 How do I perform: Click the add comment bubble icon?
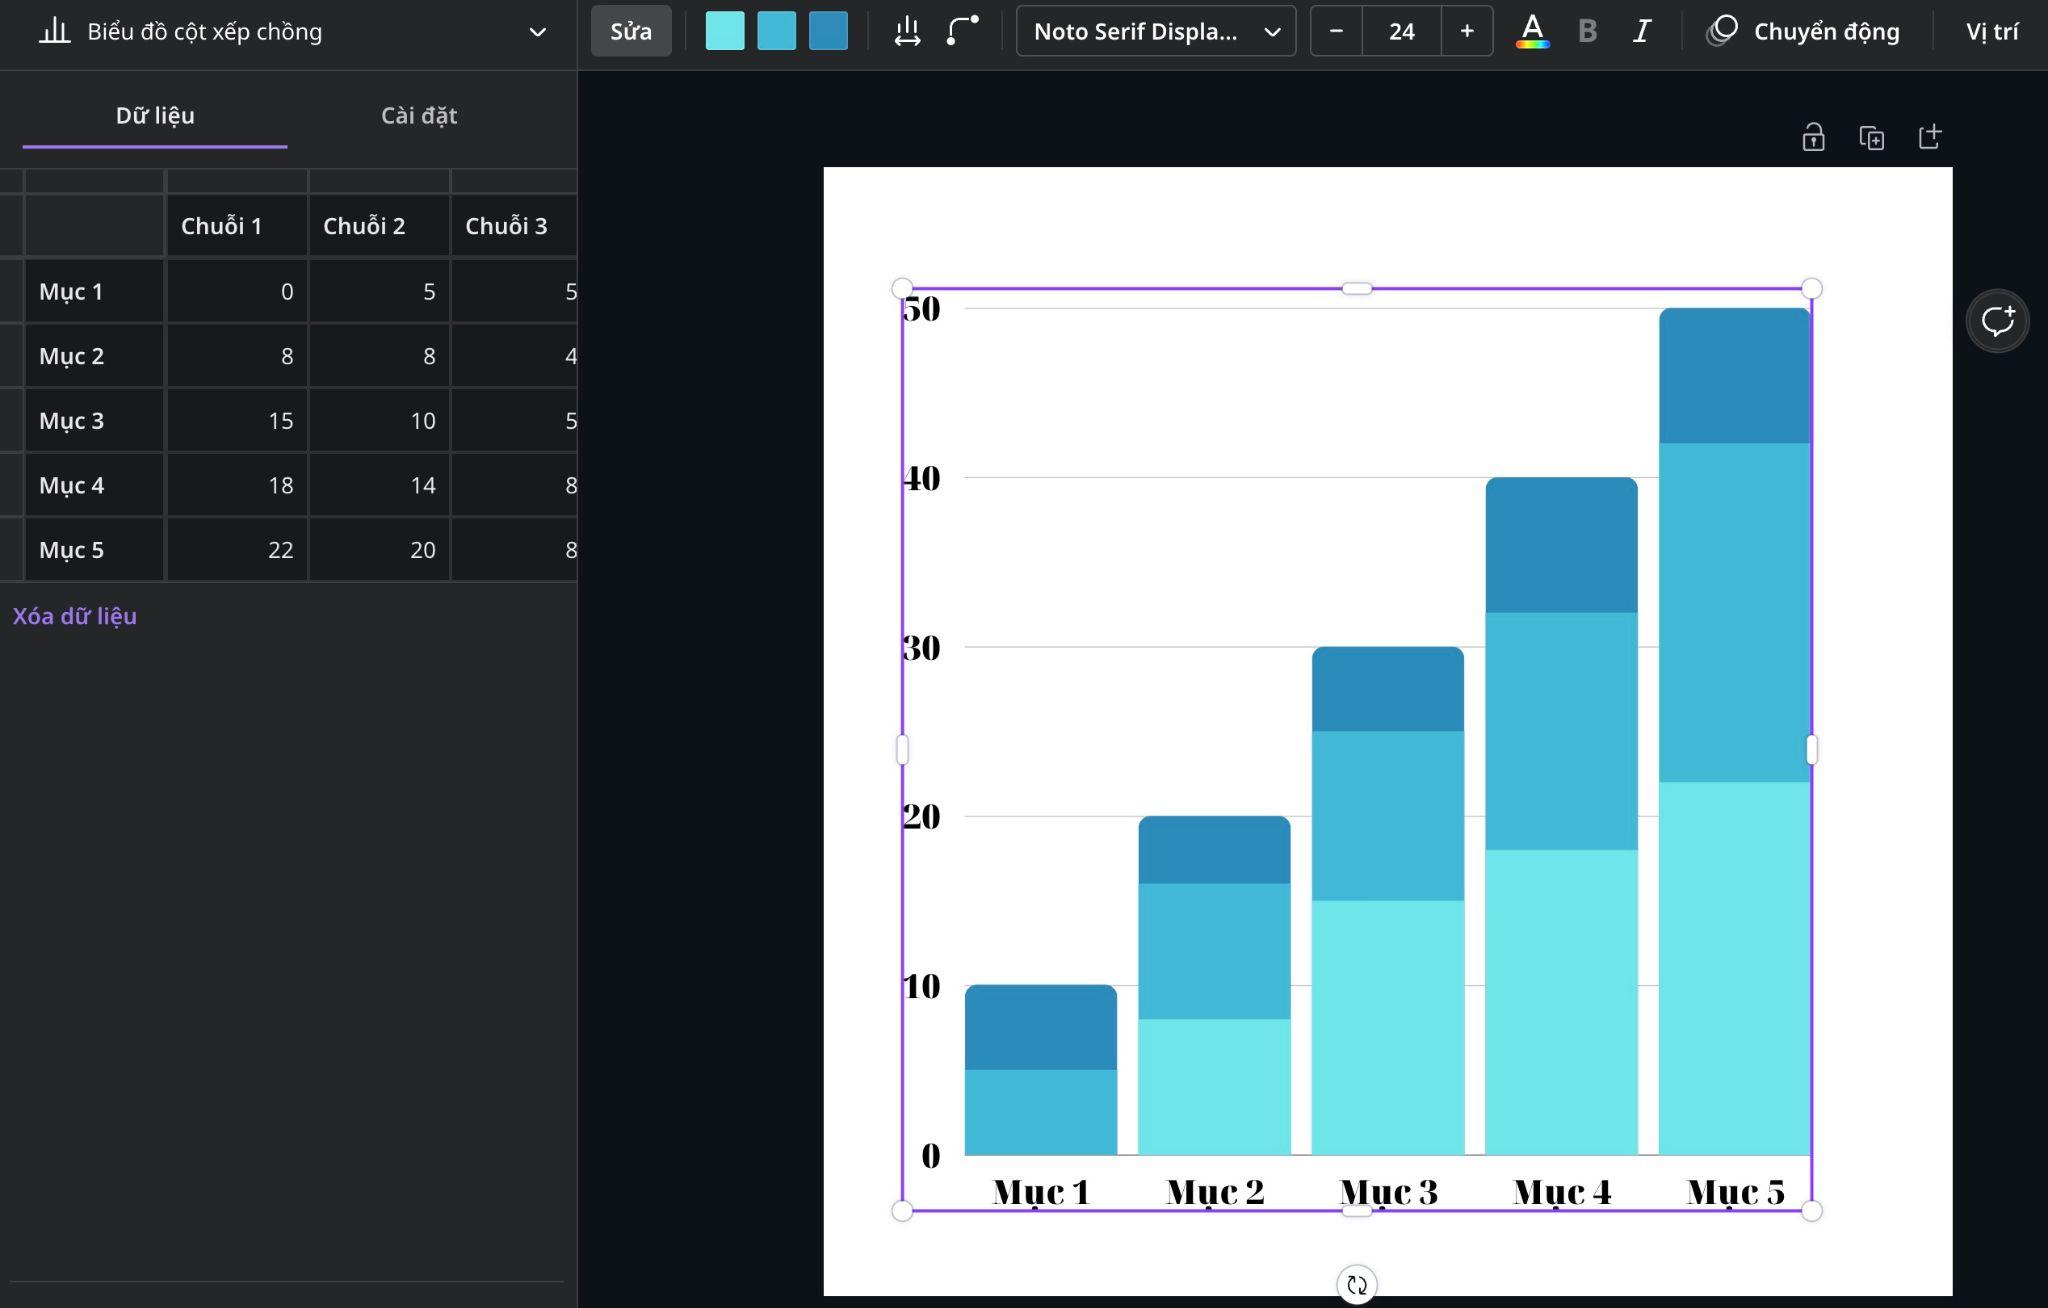pos(1997,321)
